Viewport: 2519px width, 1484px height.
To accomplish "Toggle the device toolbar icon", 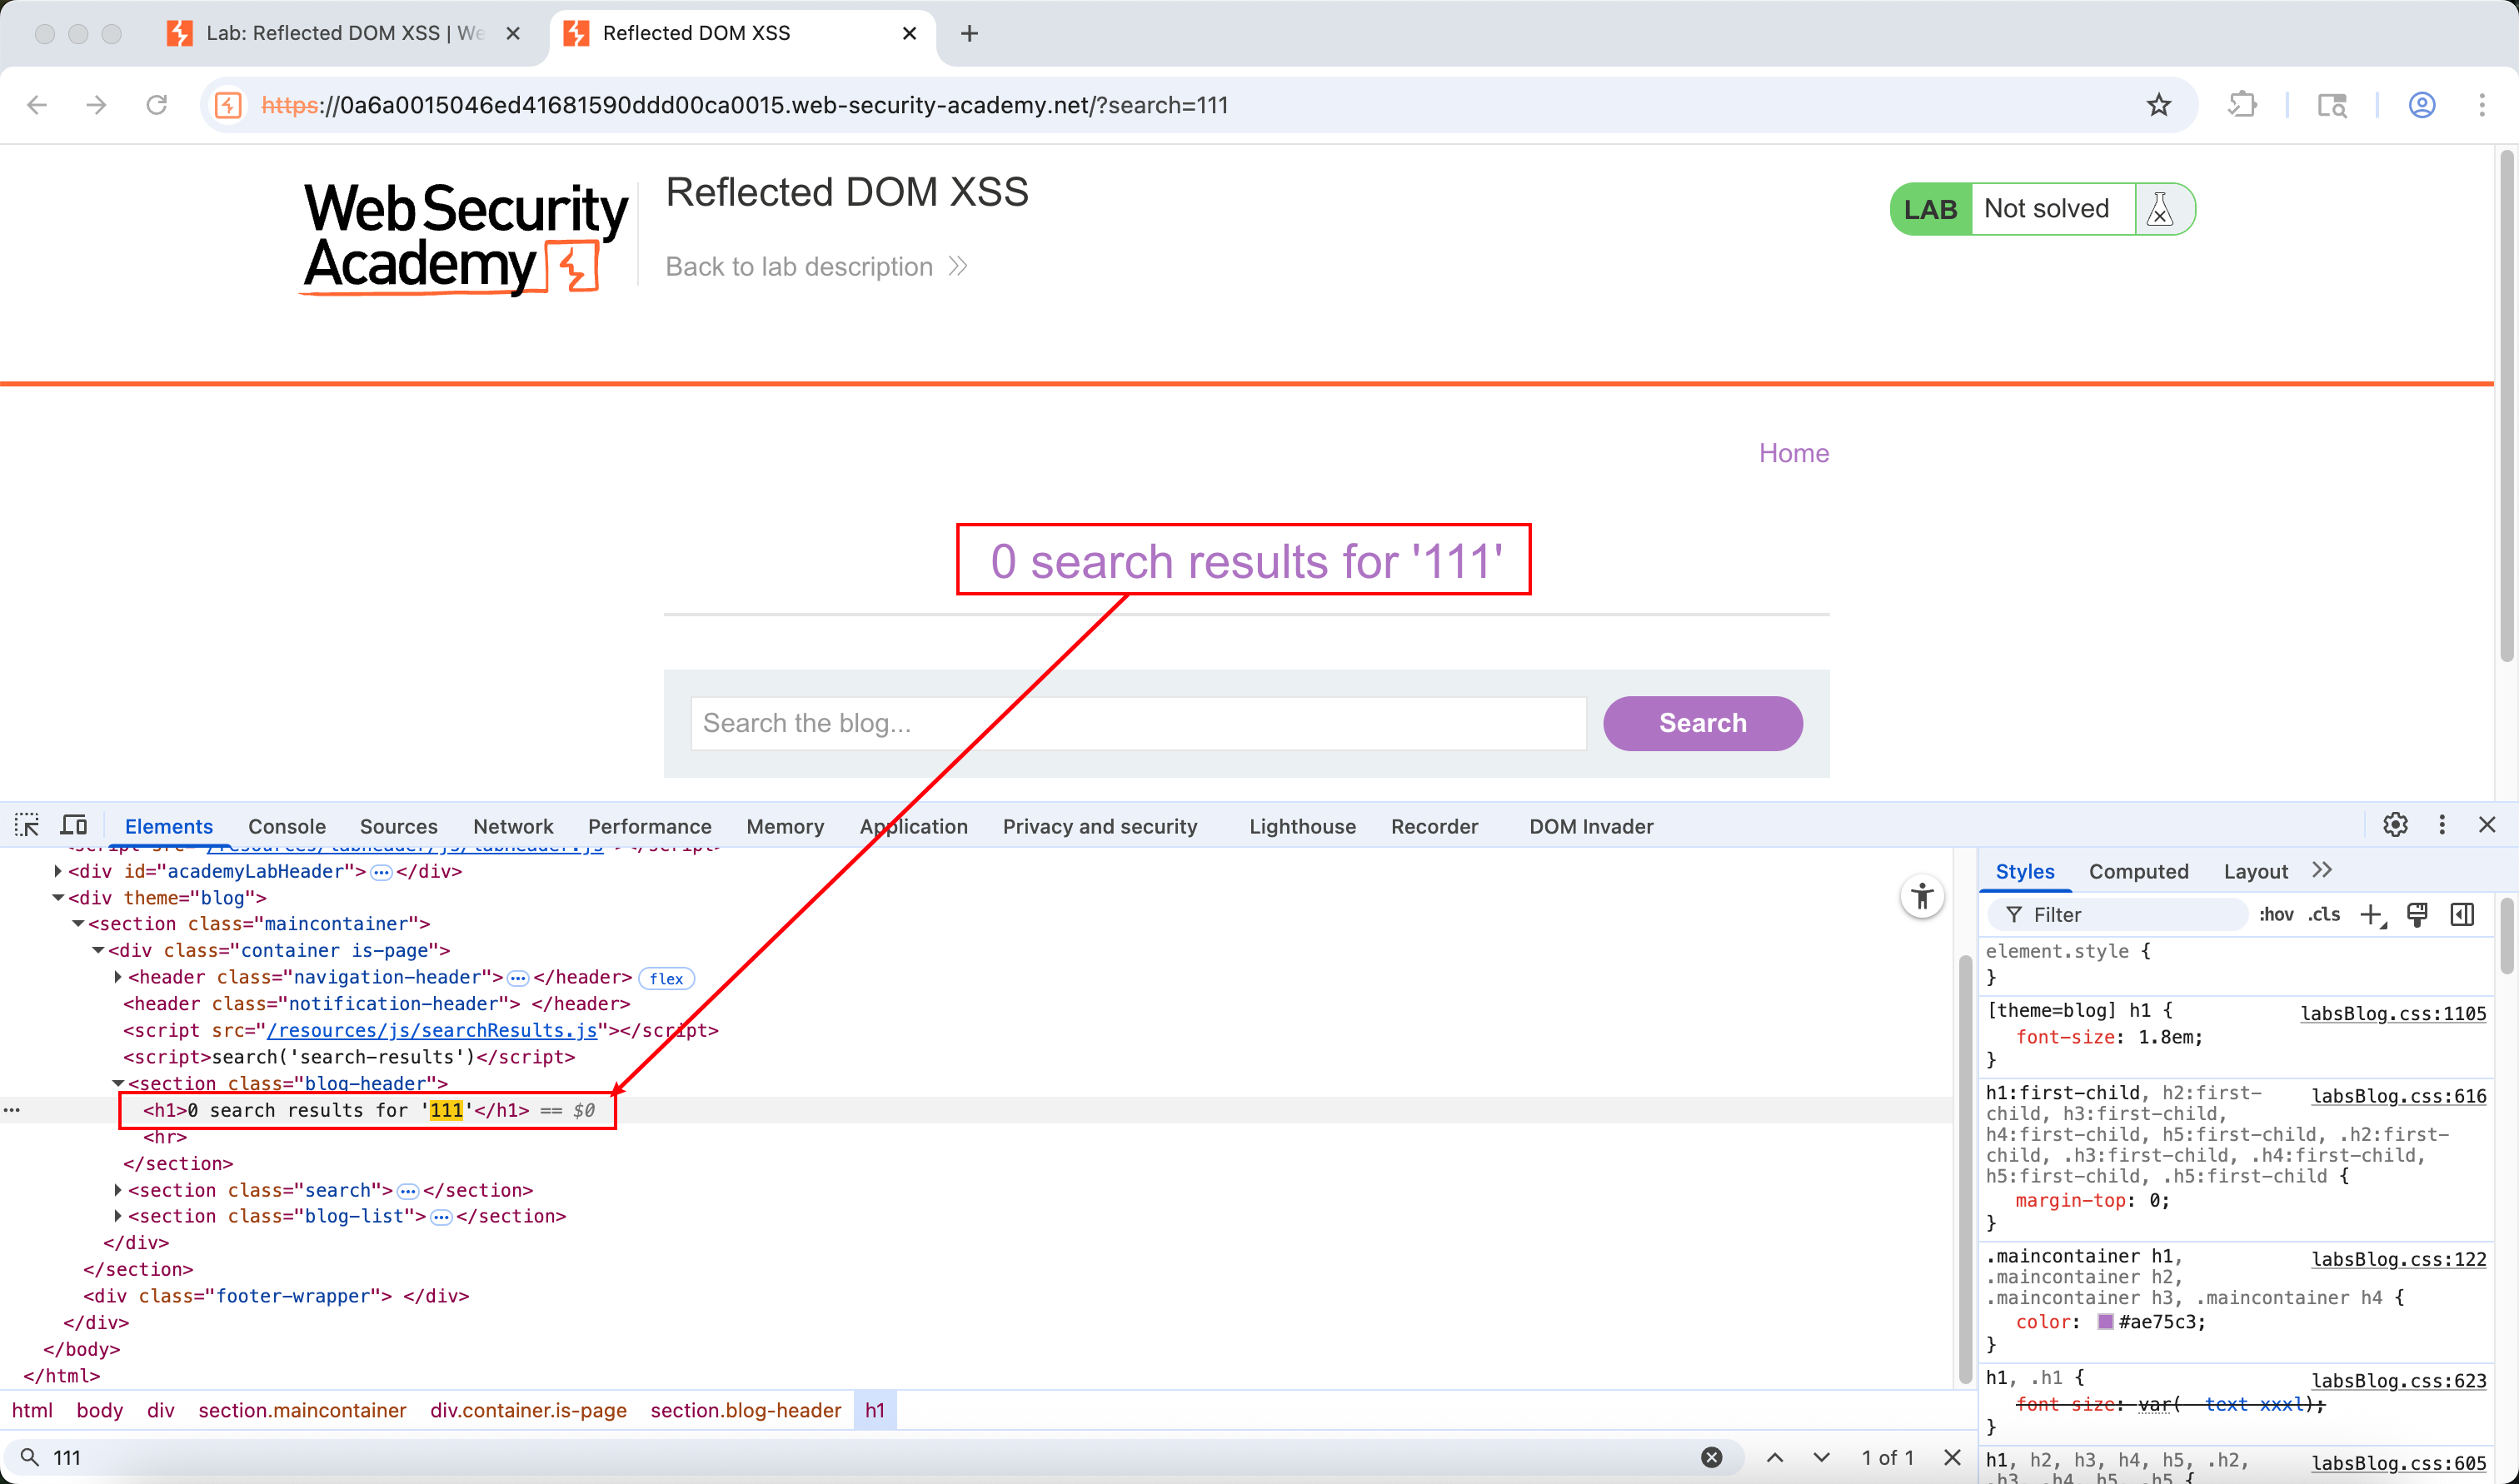I will tap(74, 825).
